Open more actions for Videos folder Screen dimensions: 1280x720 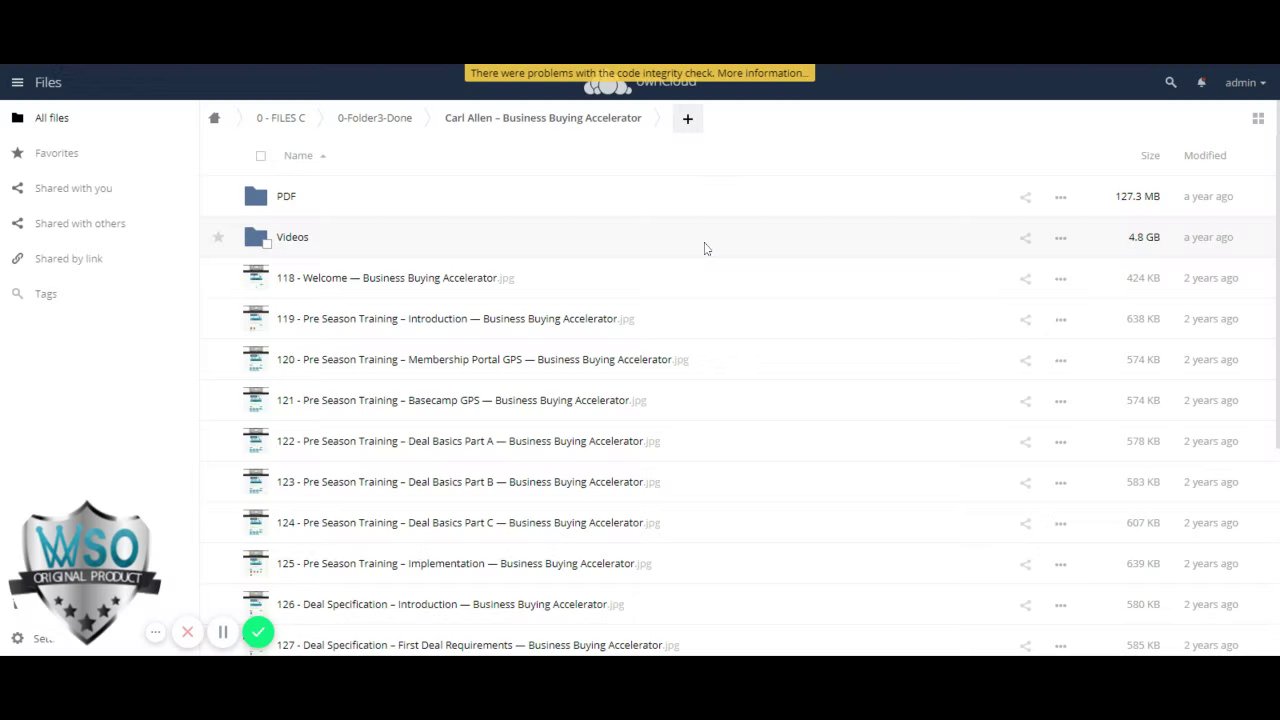click(1061, 238)
